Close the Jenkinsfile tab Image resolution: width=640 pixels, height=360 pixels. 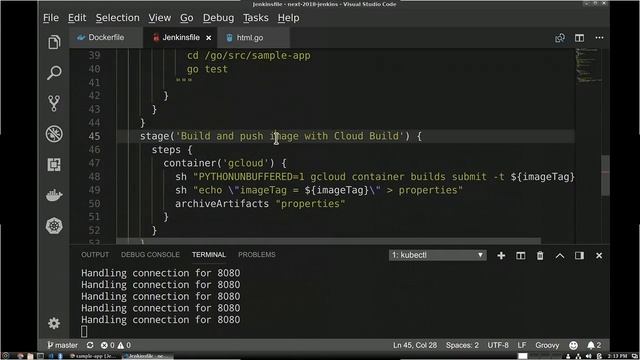209,38
